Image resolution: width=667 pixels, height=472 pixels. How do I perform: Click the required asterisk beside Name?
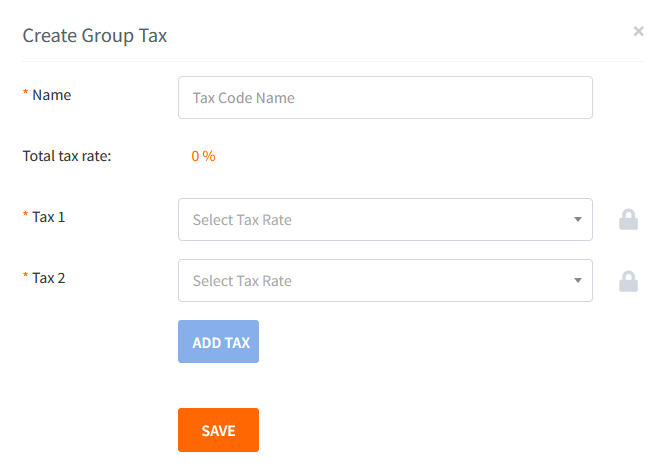[26, 94]
